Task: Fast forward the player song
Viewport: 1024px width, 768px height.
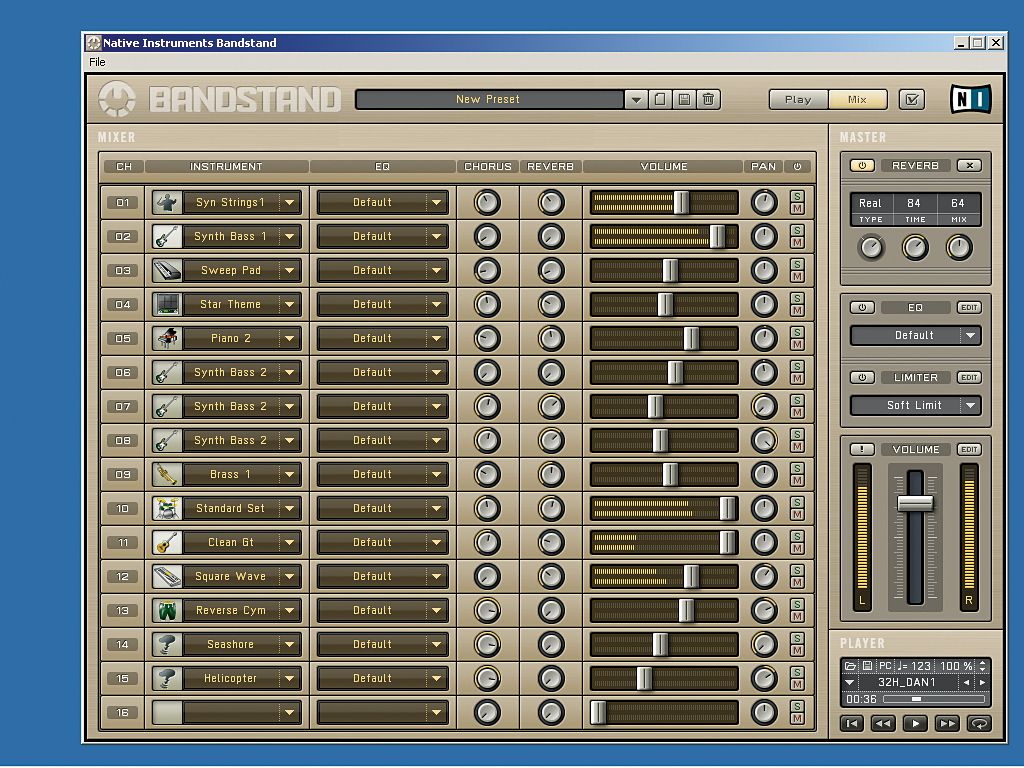Action: pyautogui.click(x=948, y=723)
